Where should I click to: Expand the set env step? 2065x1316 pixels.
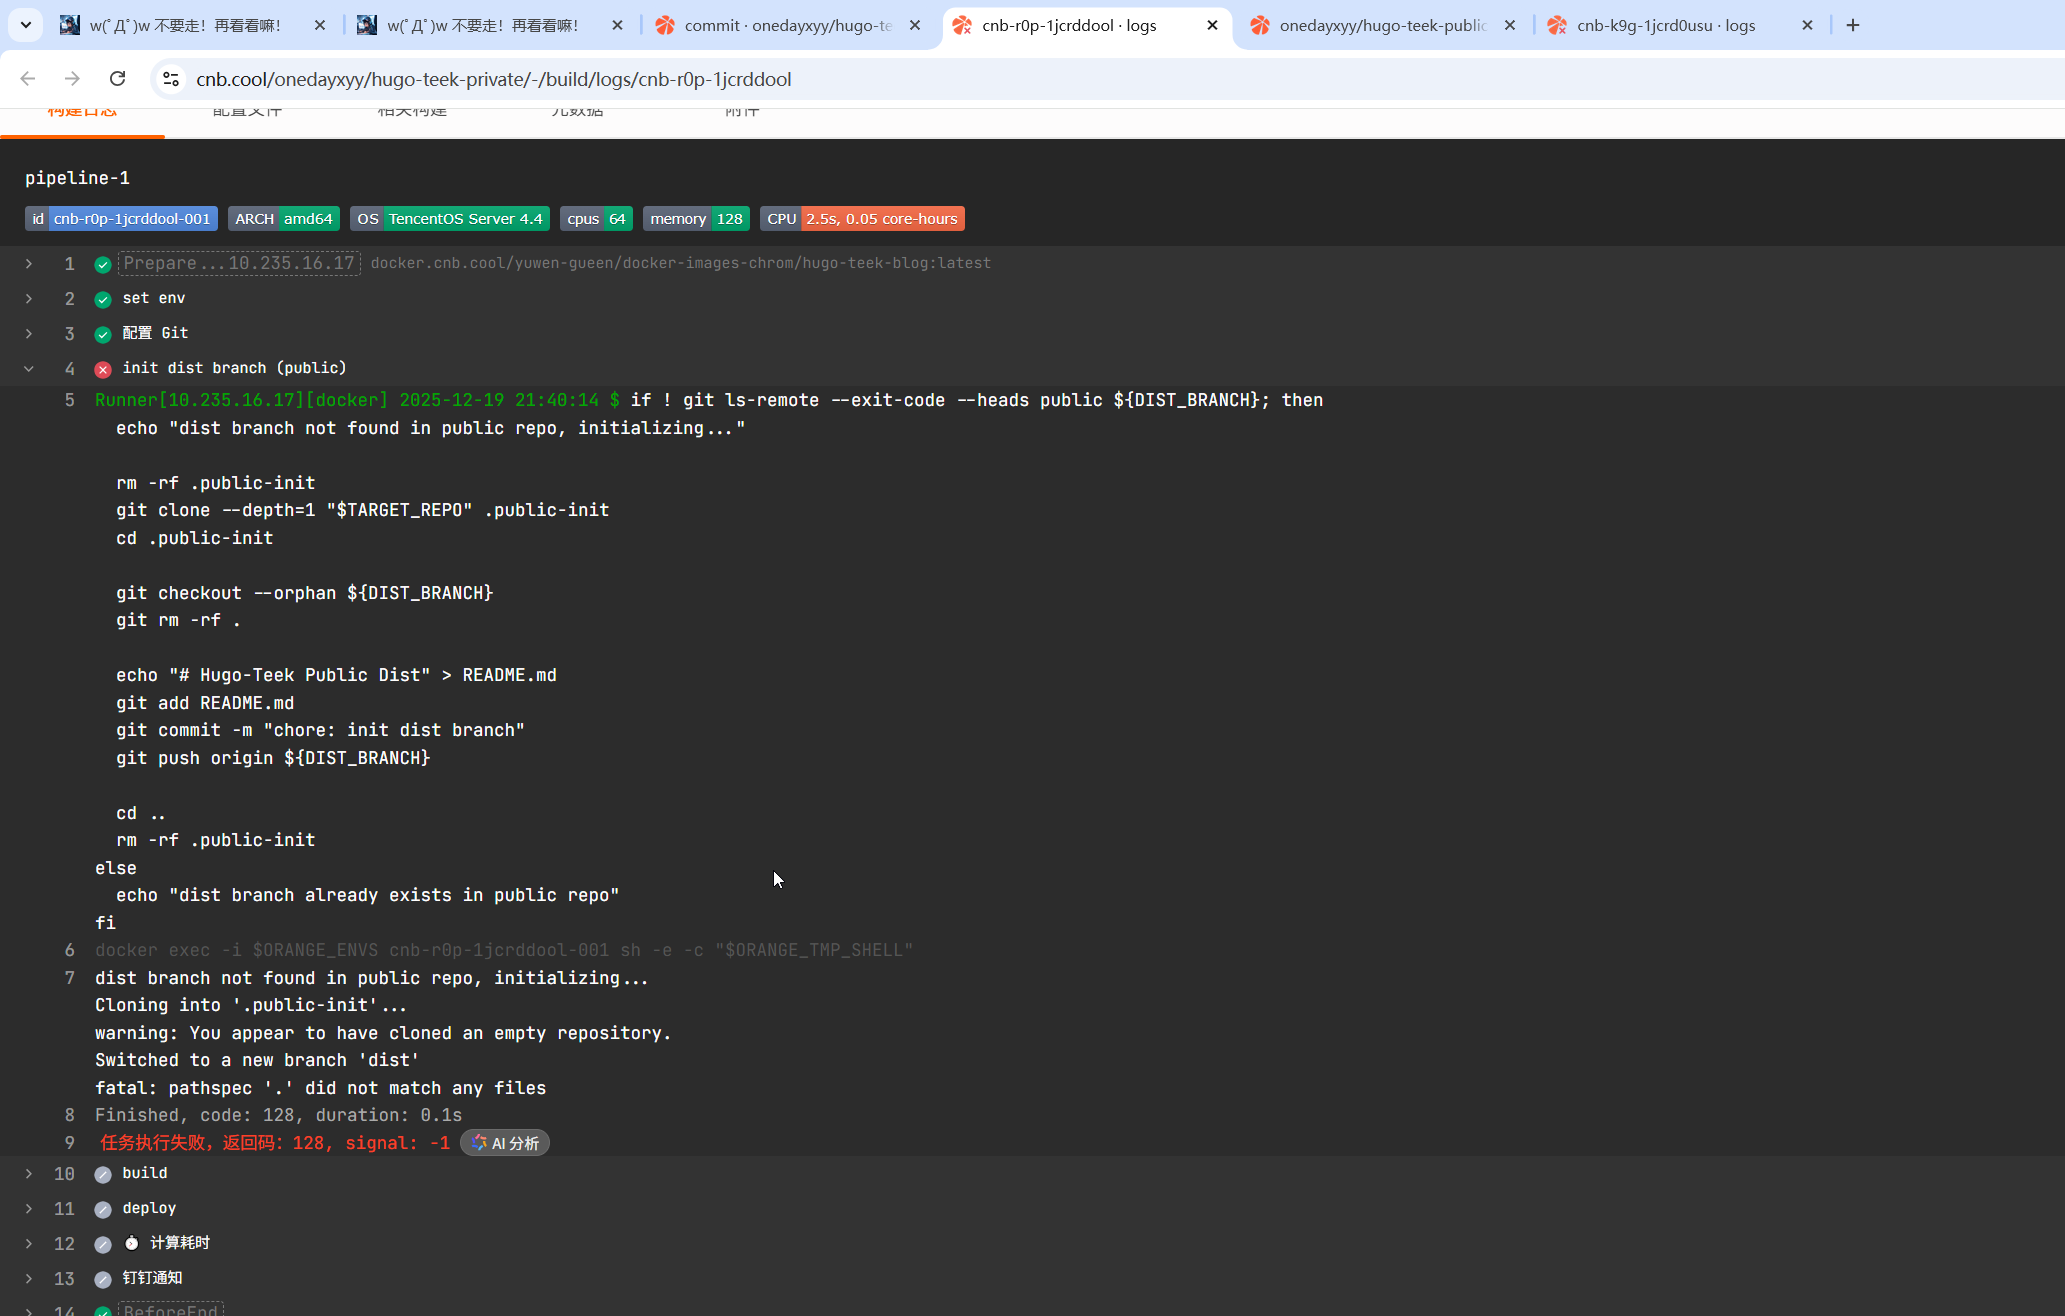tap(29, 299)
